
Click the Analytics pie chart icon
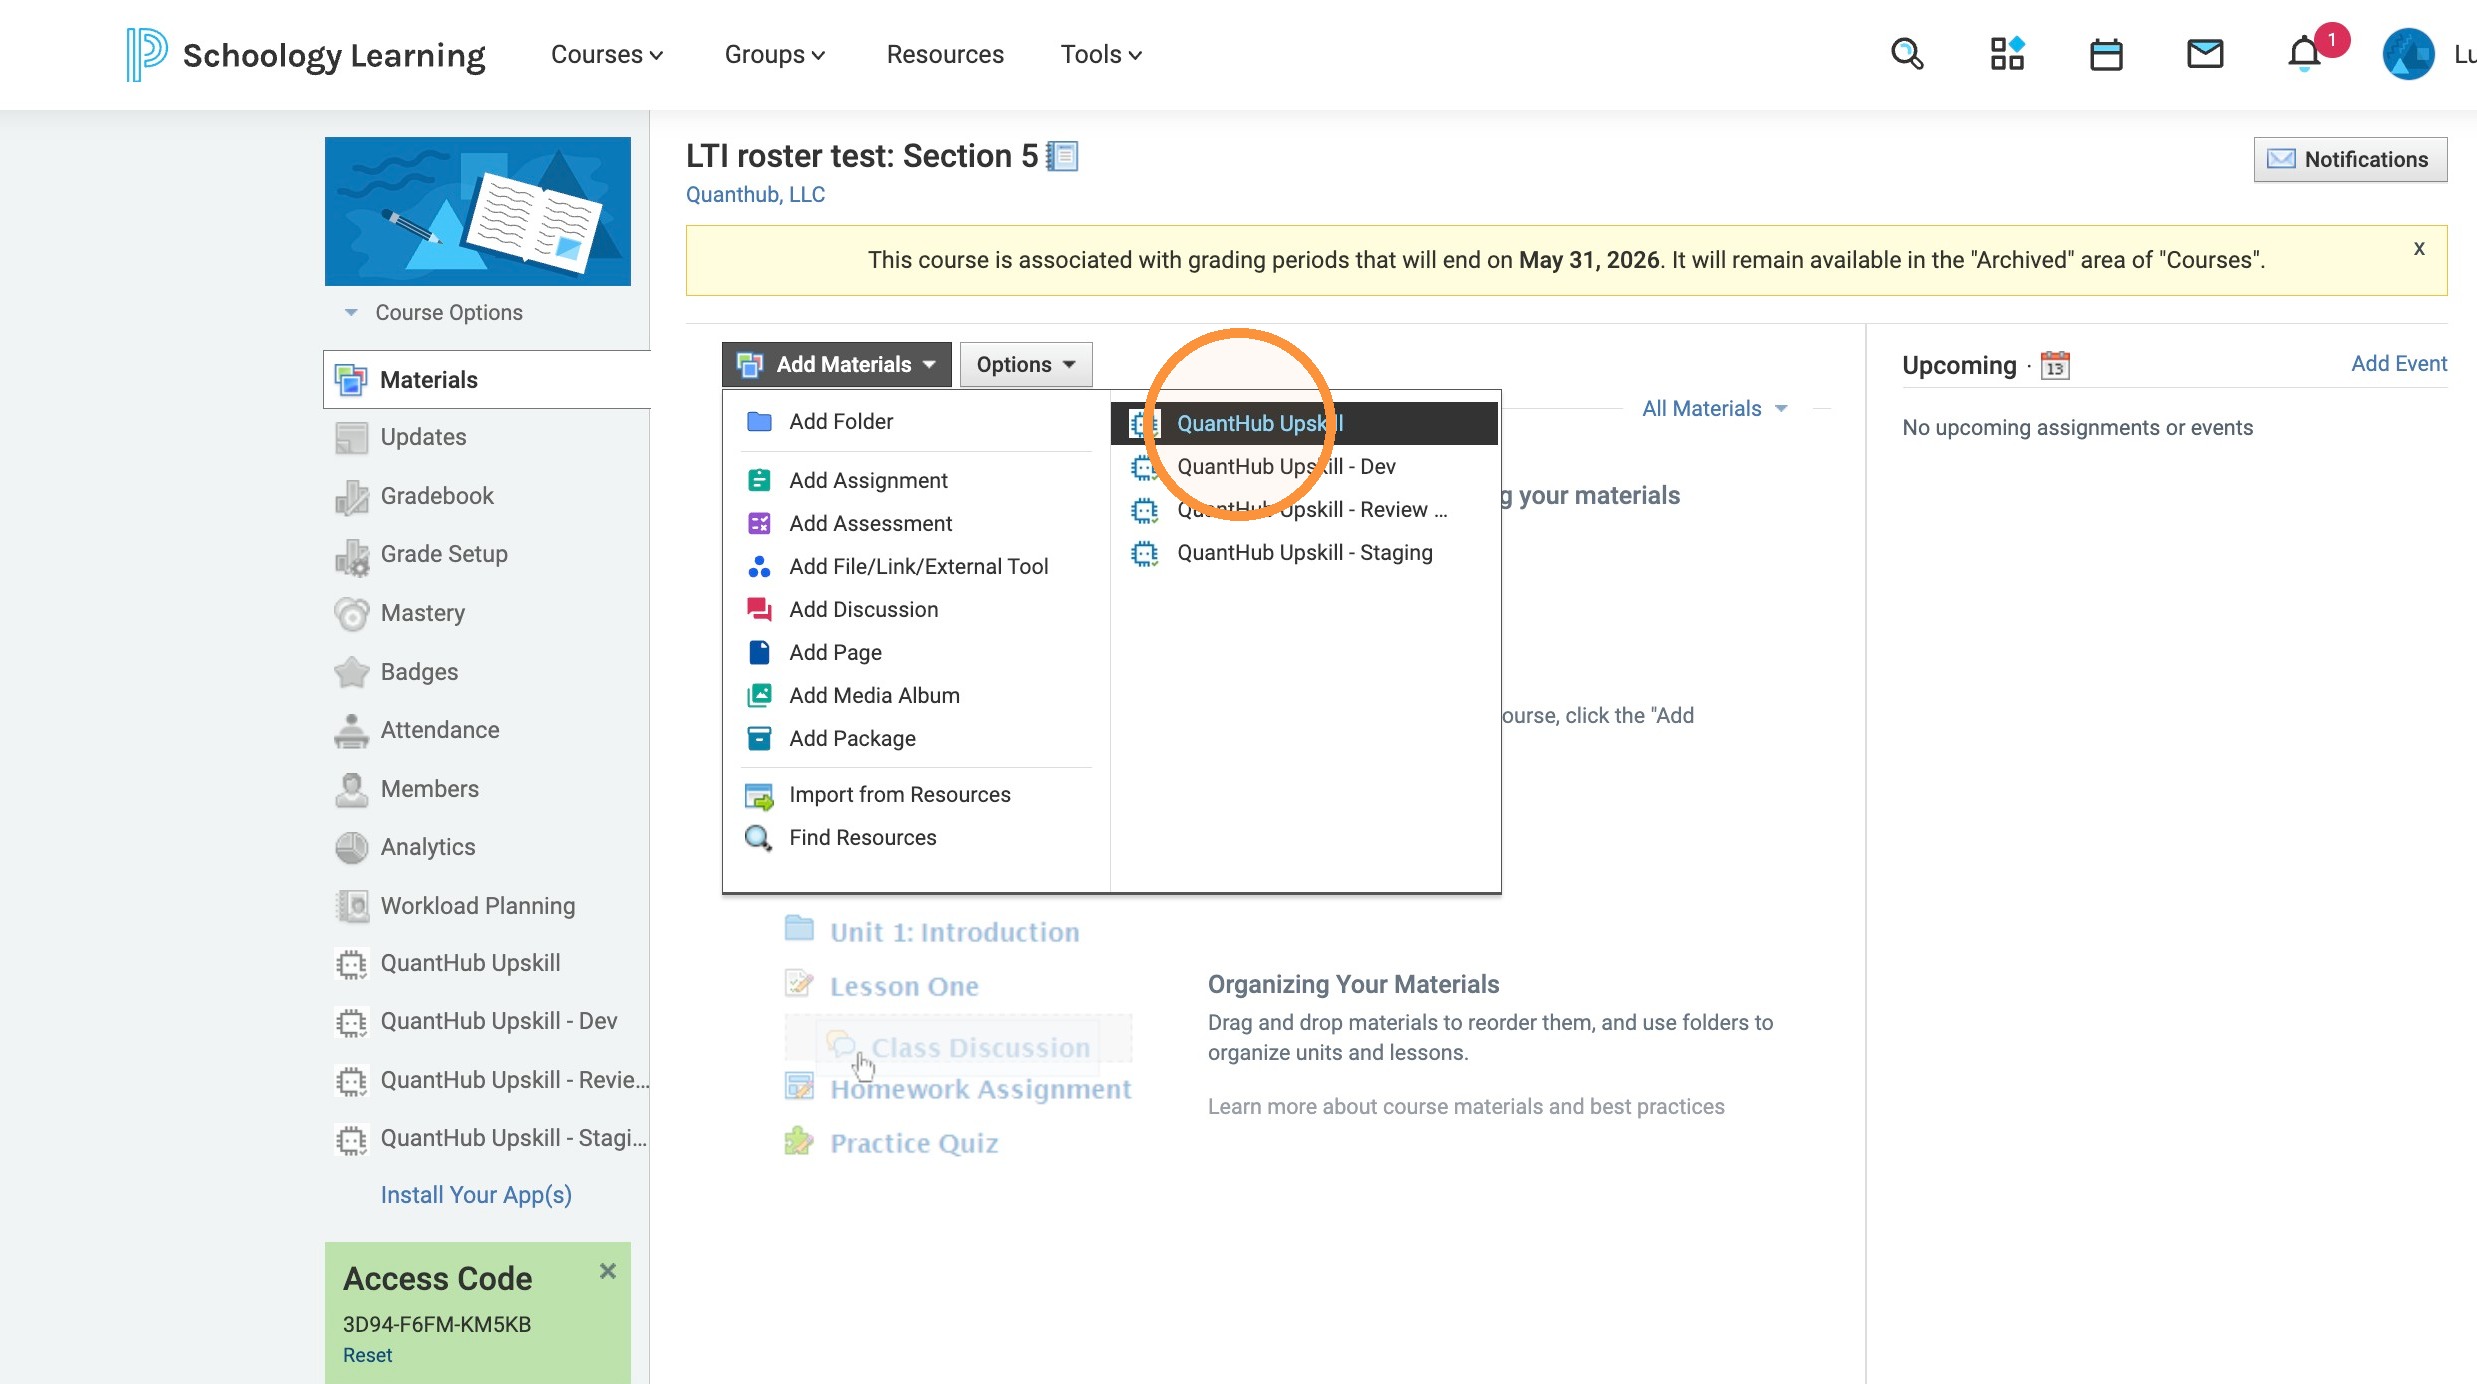point(351,847)
